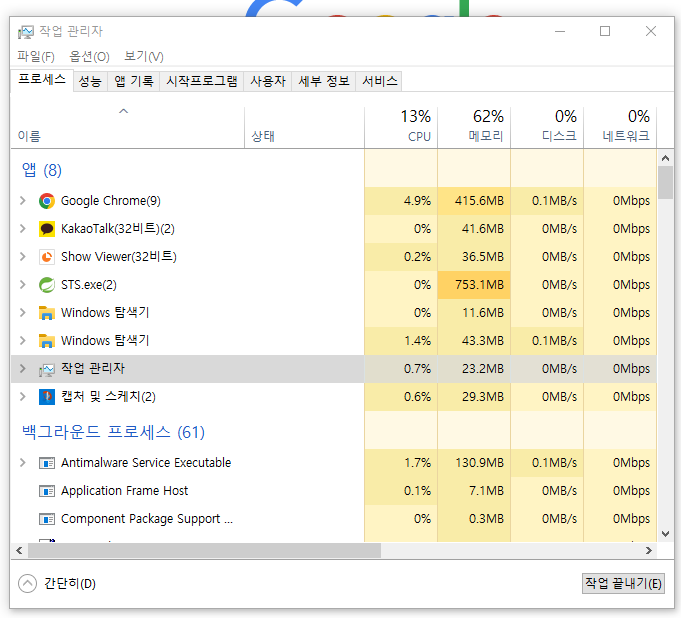This screenshot has height=618, width=681.
Task: Expand Antimalware Service Executable row
Action: (x=23, y=463)
